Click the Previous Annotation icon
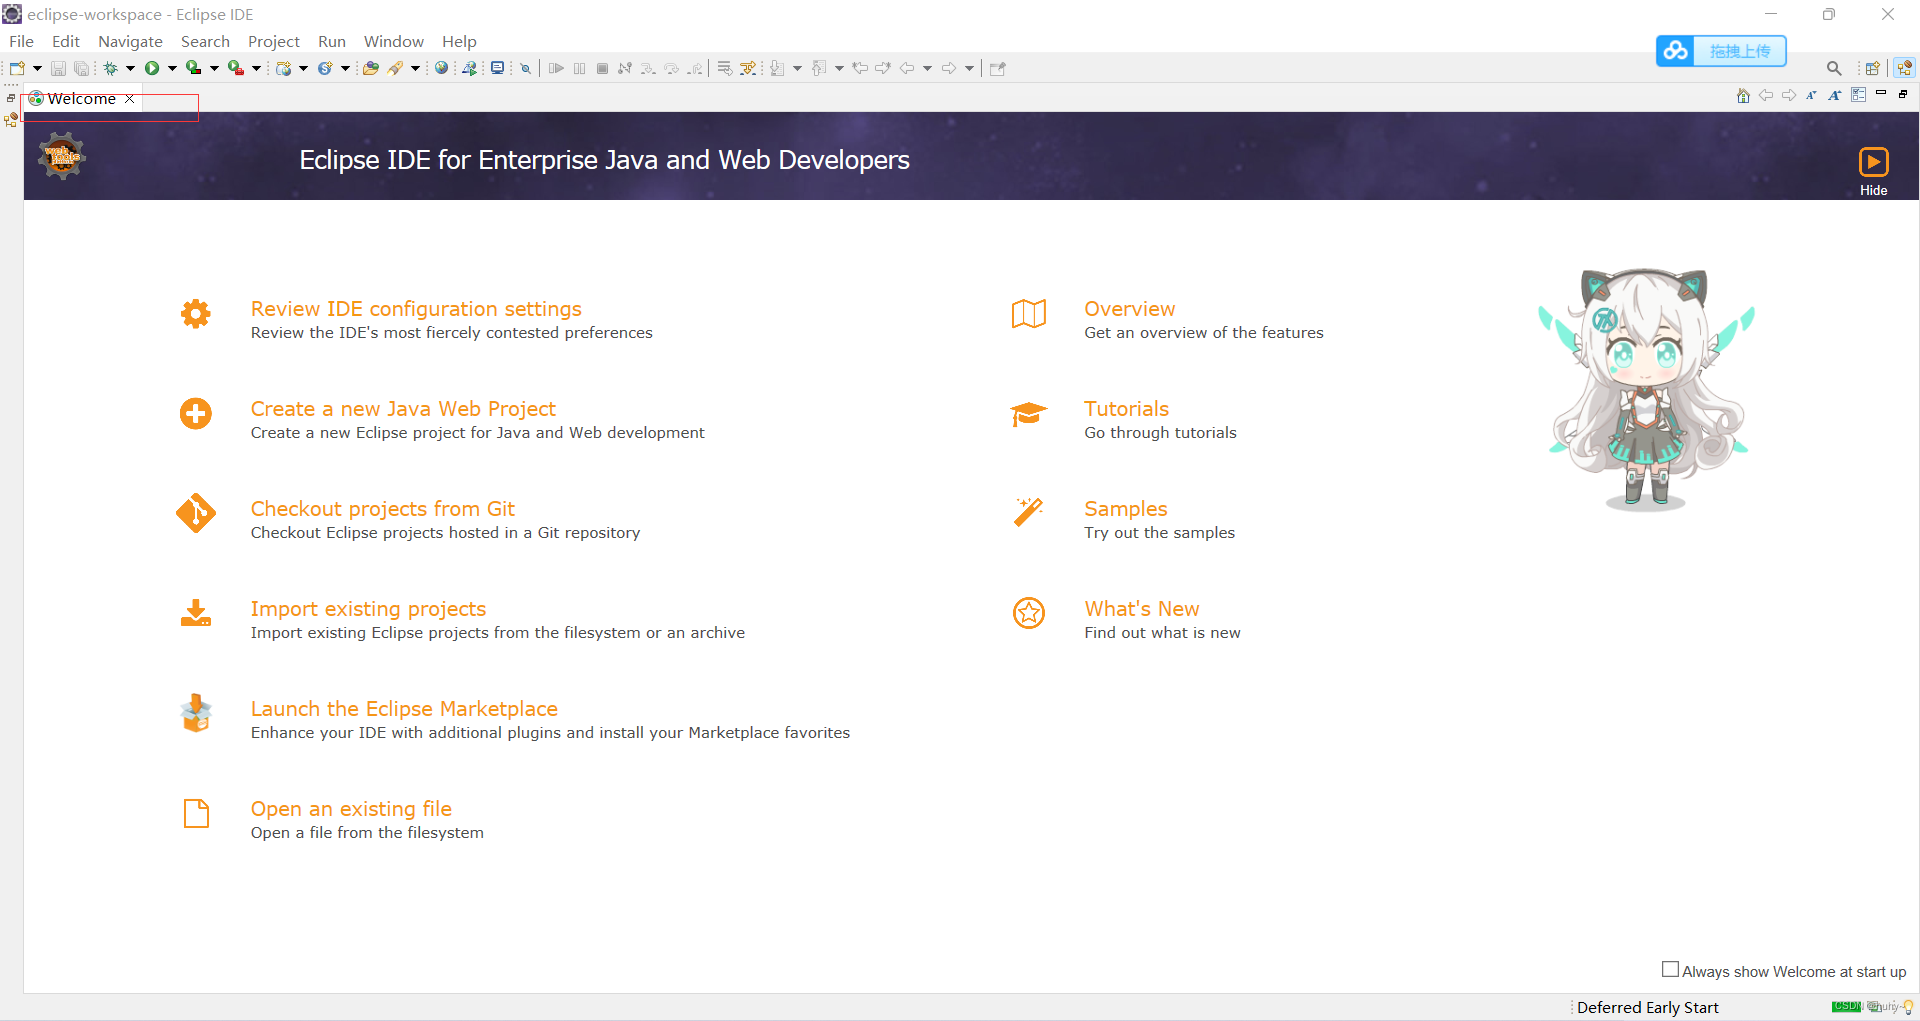Viewport: 1920px width, 1021px height. coord(818,68)
